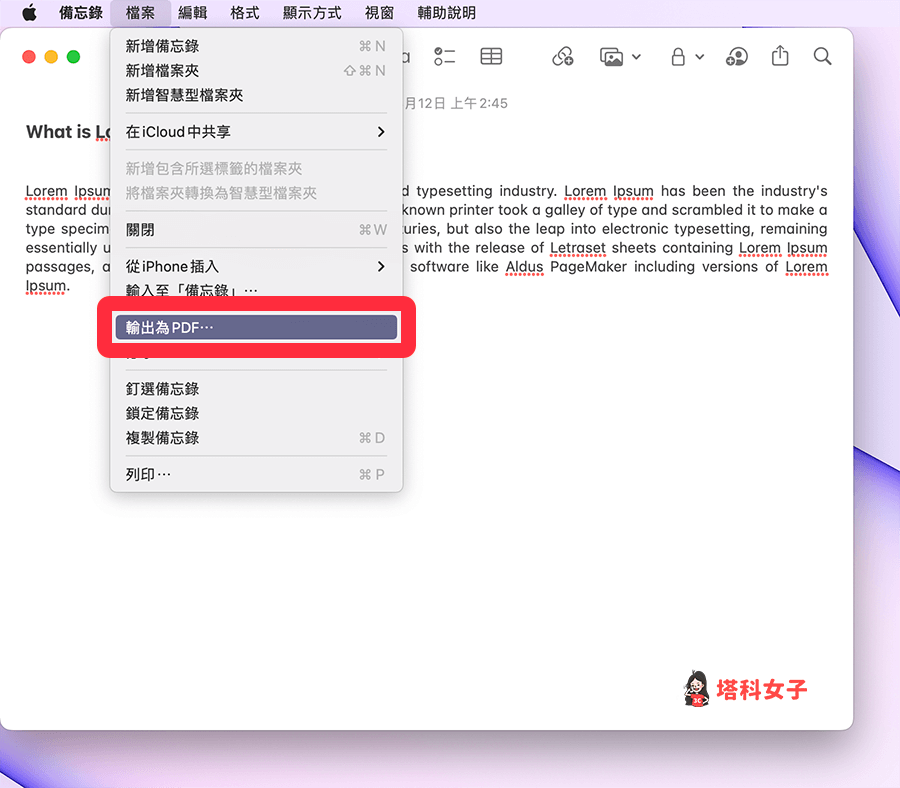The image size is (900, 788).
Task: Expand the lock dropdown arrow
Action: 700,58
